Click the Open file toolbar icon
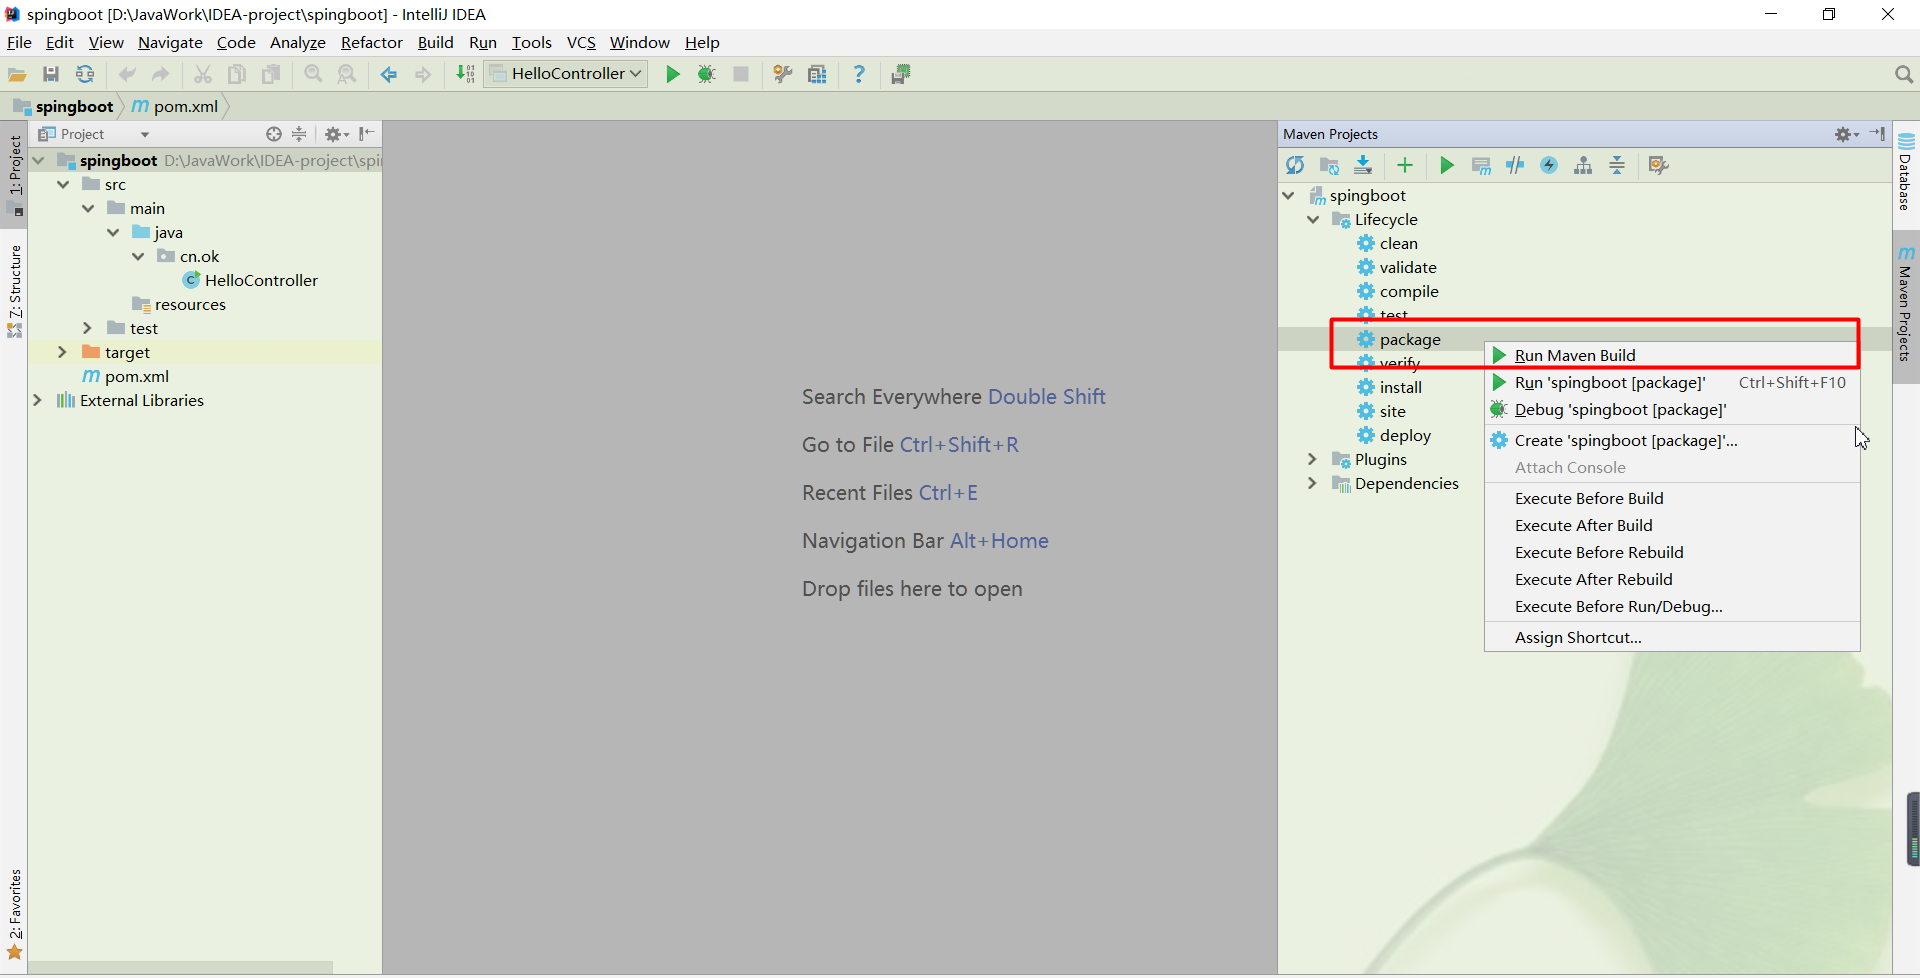Screen dimensions: 1920x978 (x=17, y=74)
